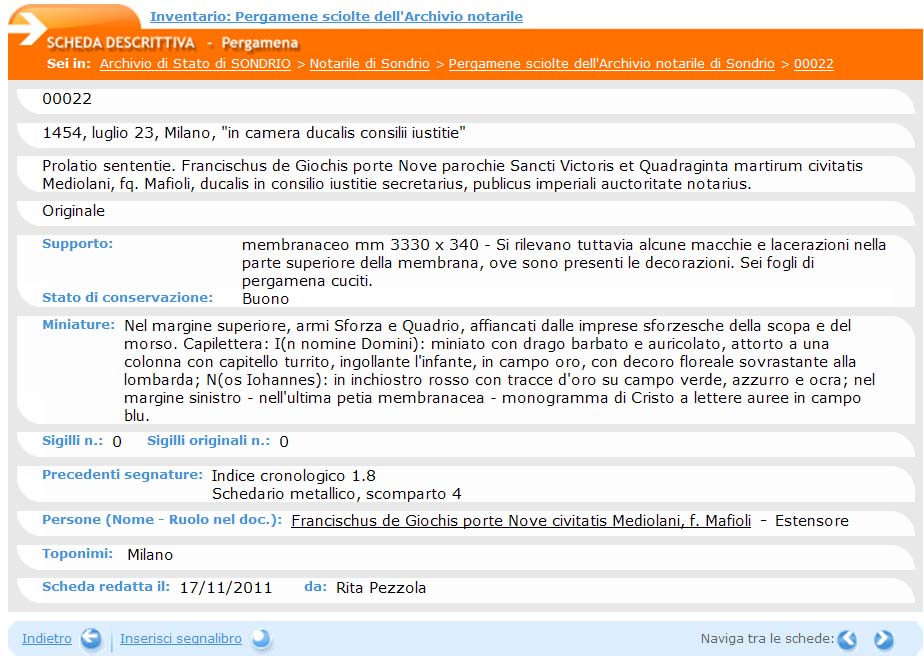Click the 'Sigilli n.:' label
This screenshot has width=924, height=663.
[x=72, y=441]
